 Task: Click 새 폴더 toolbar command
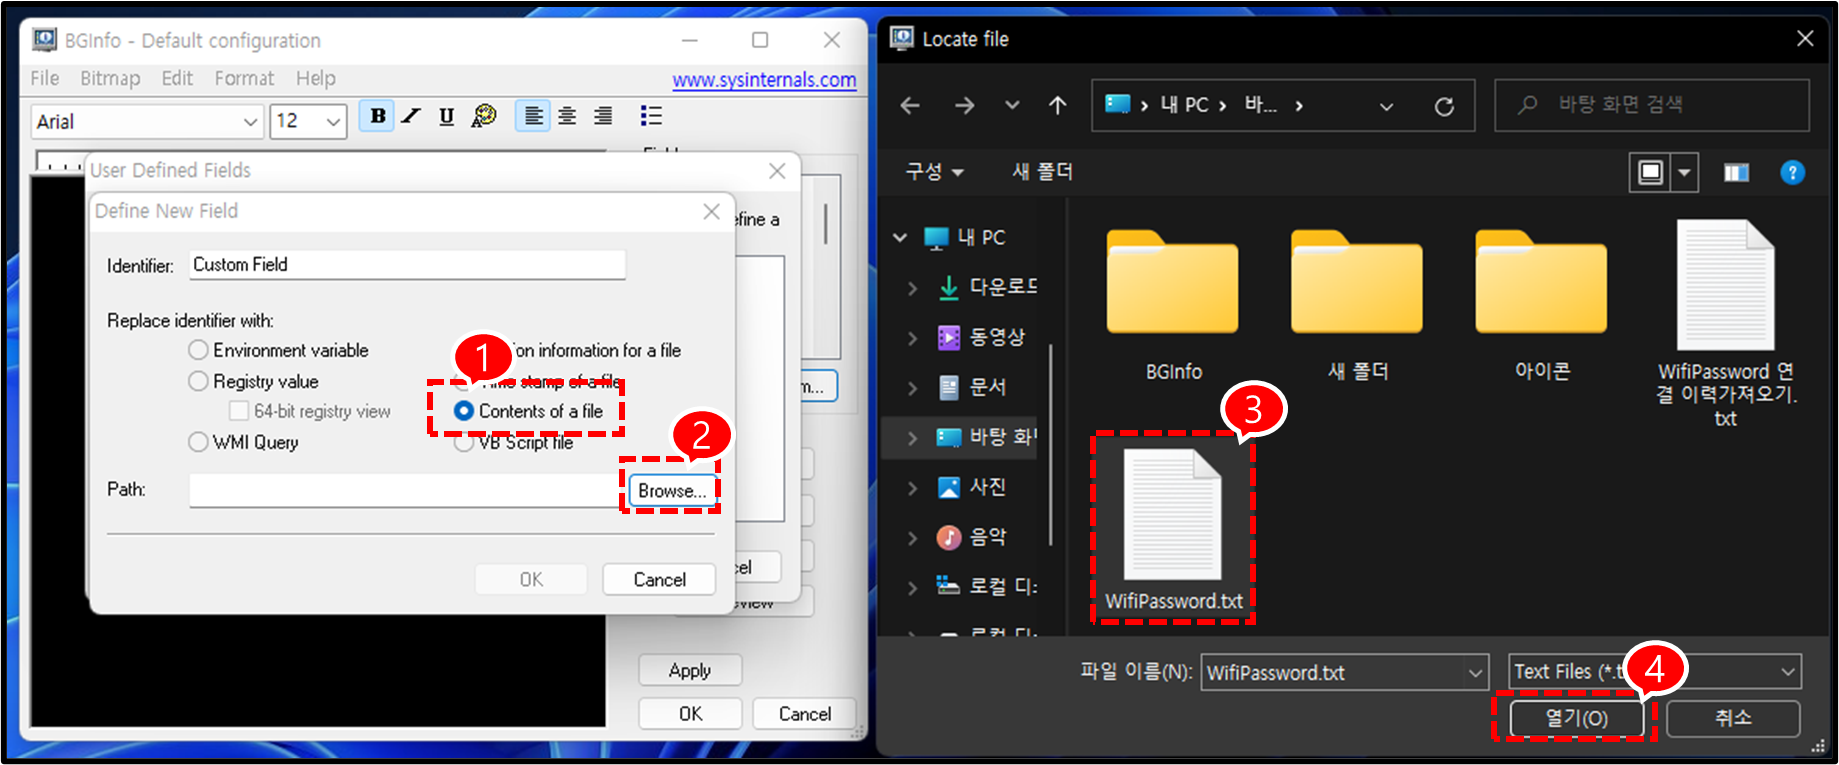click(1042, 172)
